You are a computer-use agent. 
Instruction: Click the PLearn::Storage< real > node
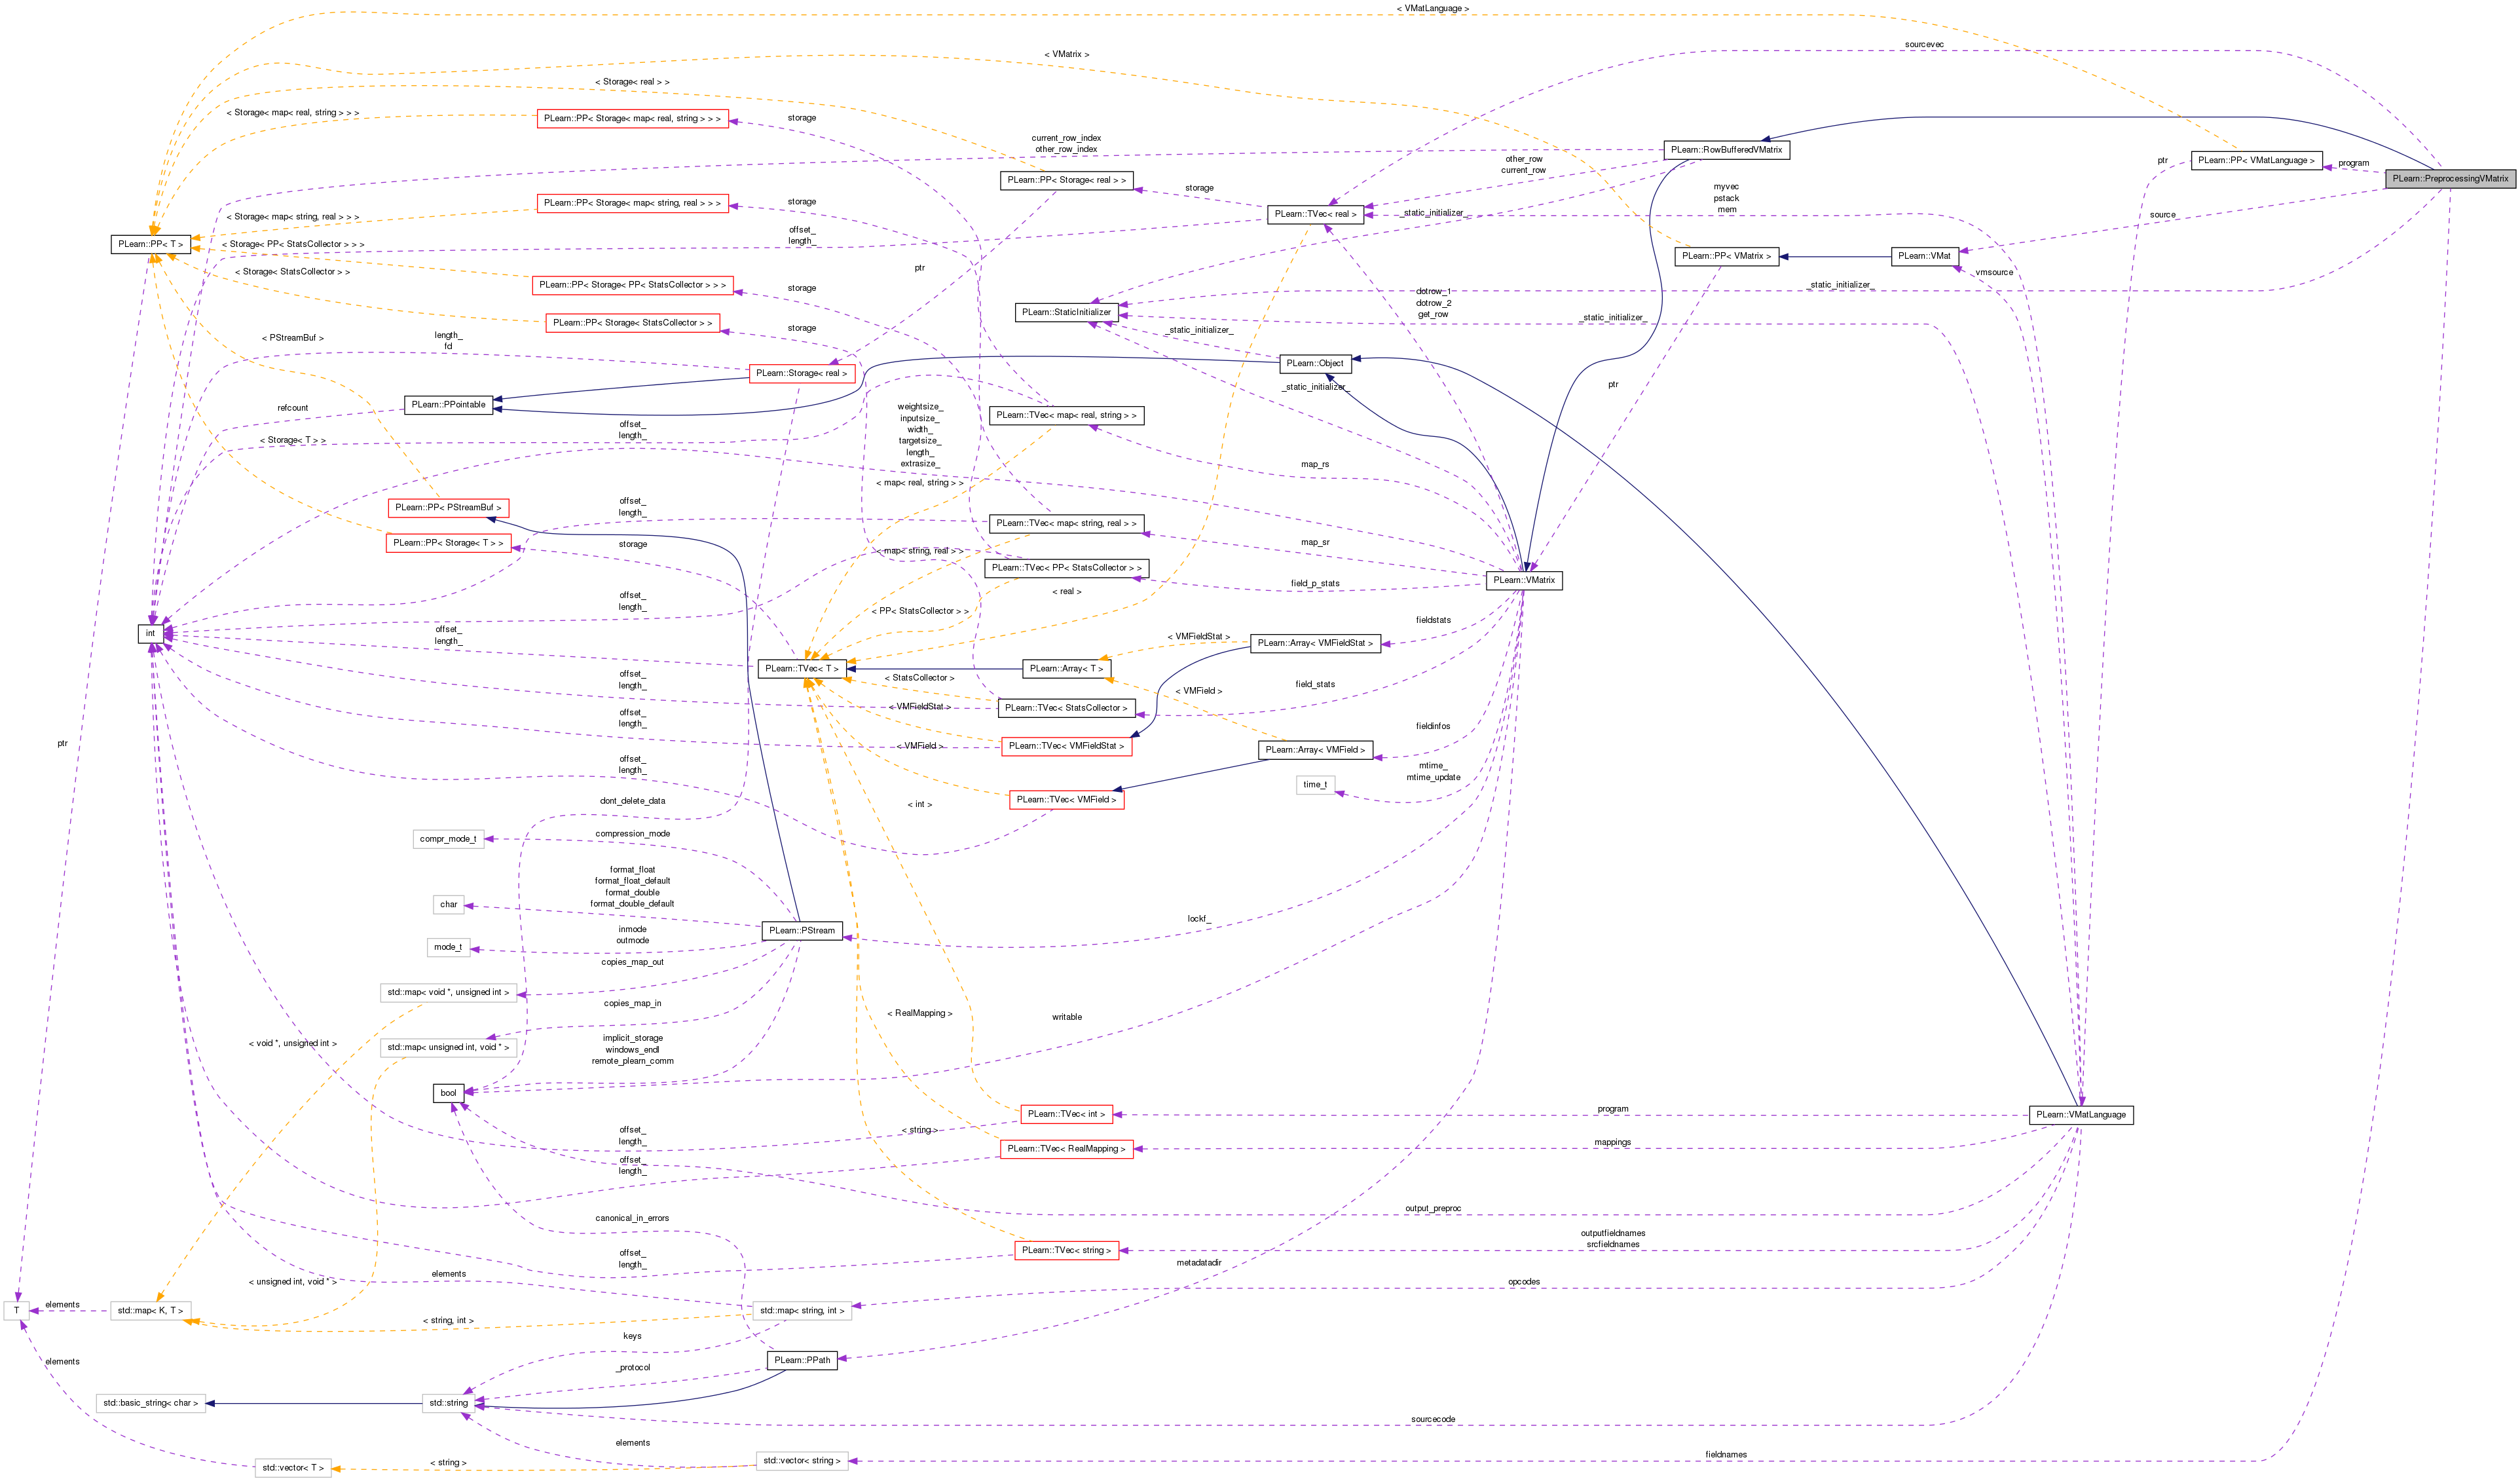point(802,373)
